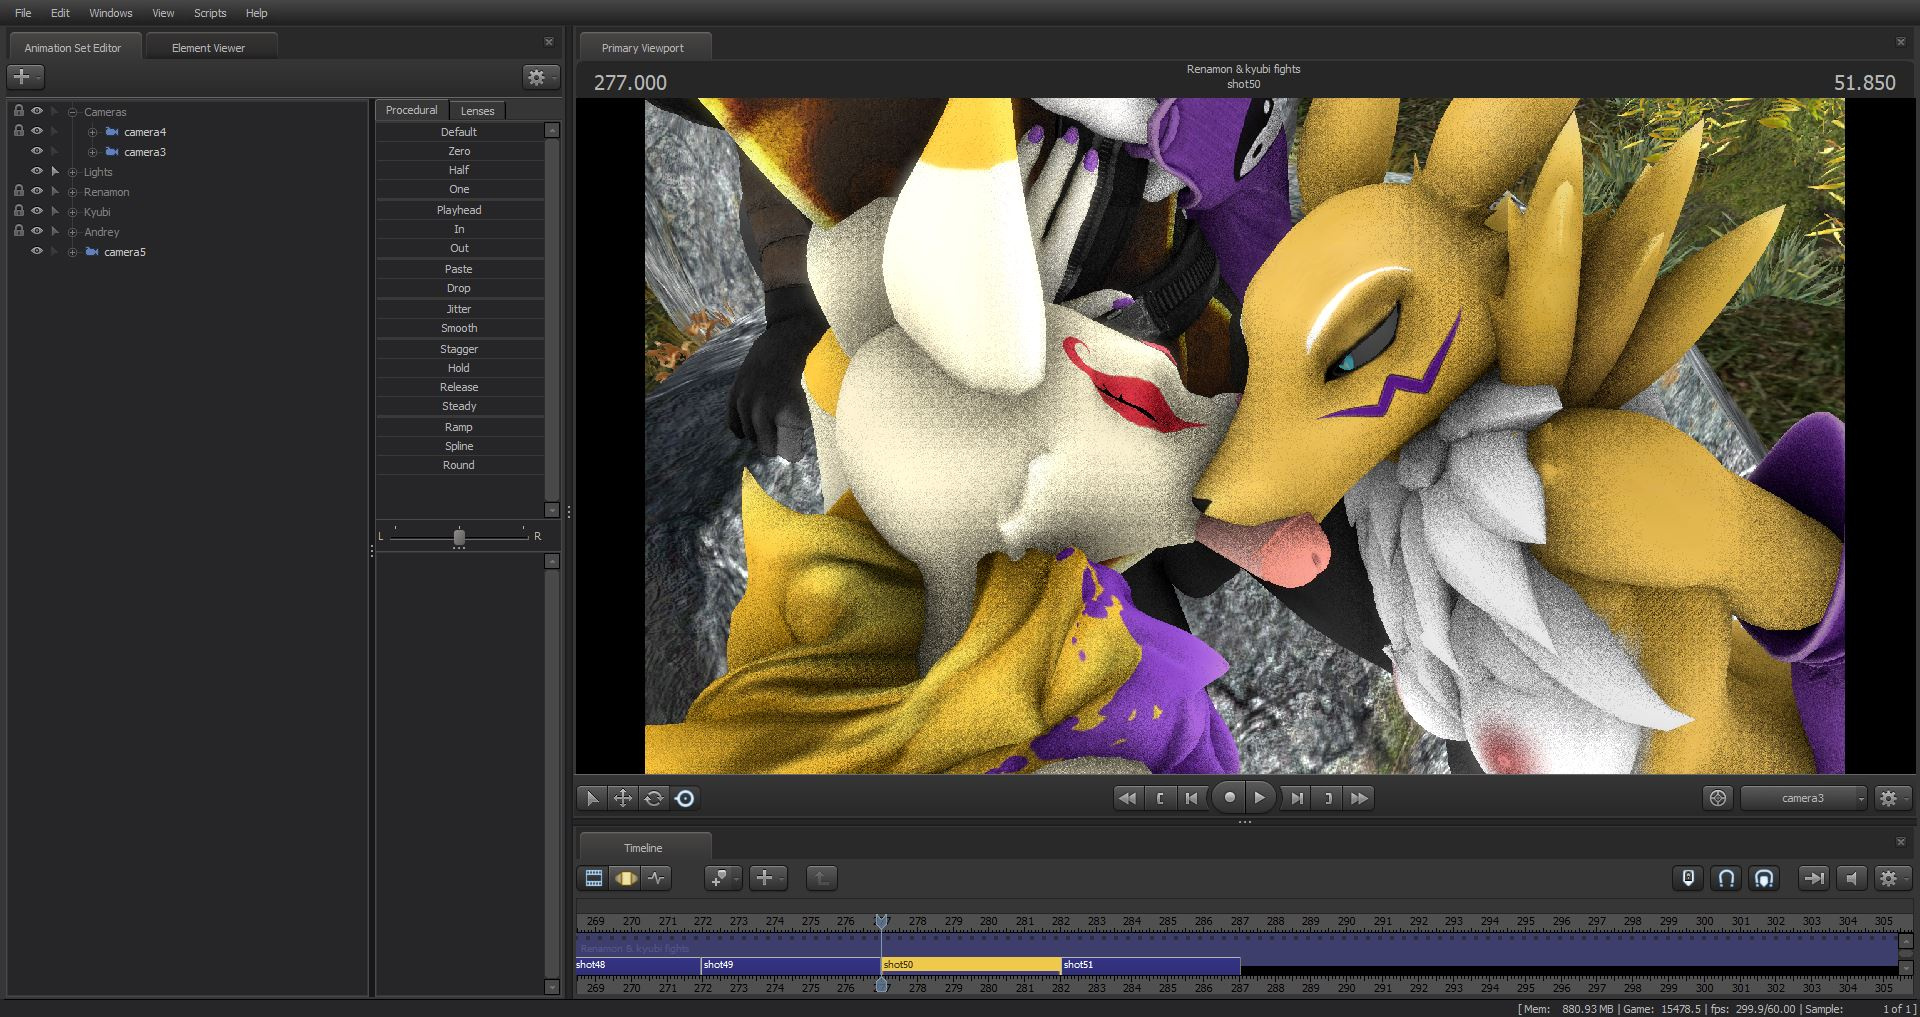Step back one frame in viewport
Image resolution: width=1920 pixels, height=1017 pixels.
pyautogui.click(x=1191, y=798)
